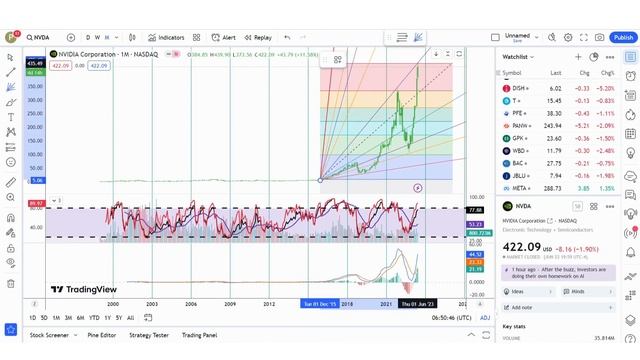640x360 pixels.
Task: Enter fullscreen mode
Action: (584, 38)
